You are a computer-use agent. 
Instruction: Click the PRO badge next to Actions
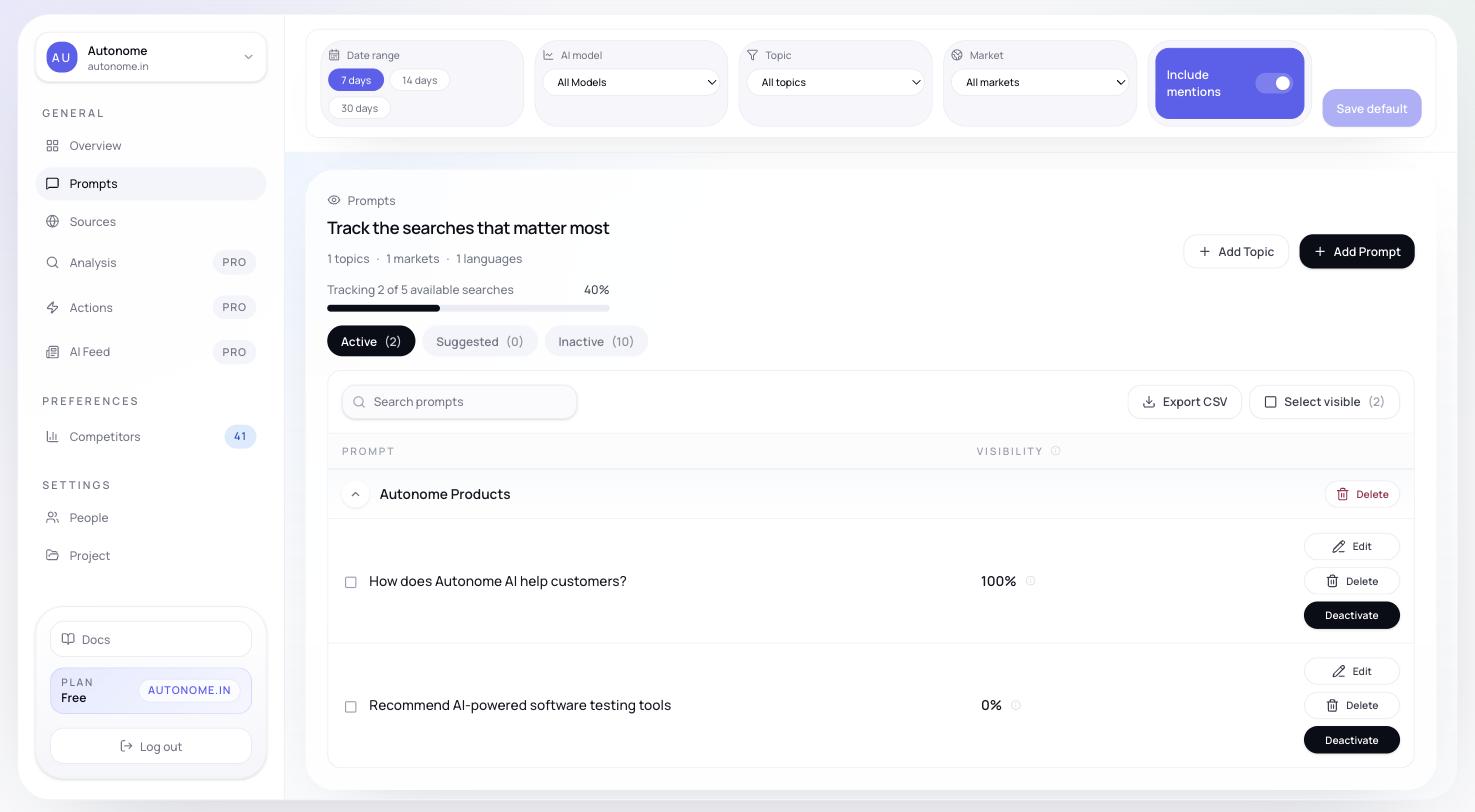[x=234, y=308]
